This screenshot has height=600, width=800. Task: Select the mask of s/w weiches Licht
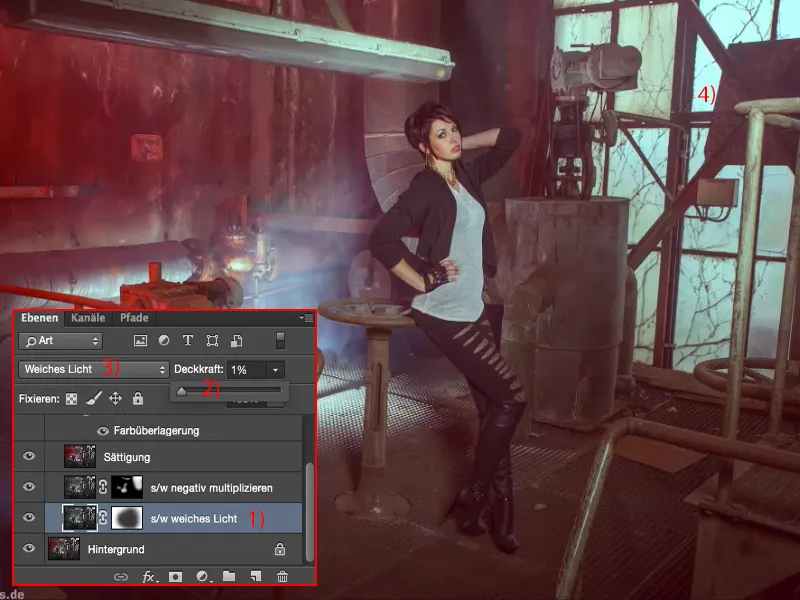click(x=127, y=518)
